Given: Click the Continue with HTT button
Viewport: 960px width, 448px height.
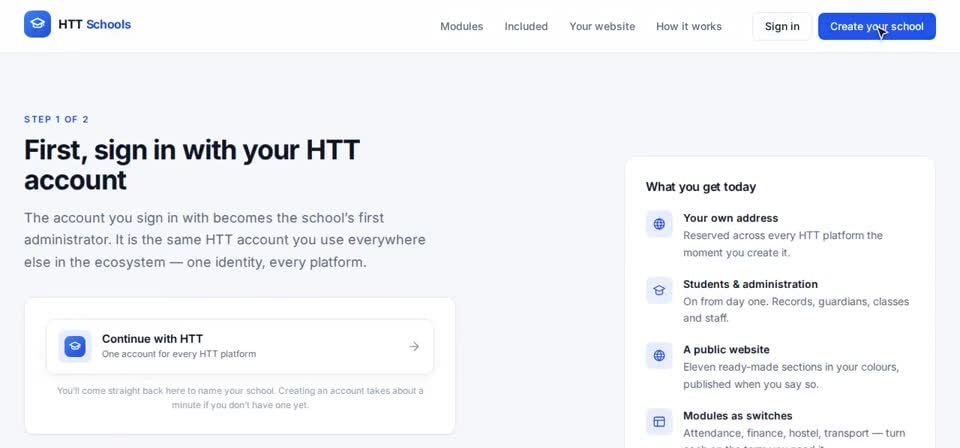Looking at the screenshot, I should [x=240, y=346].
